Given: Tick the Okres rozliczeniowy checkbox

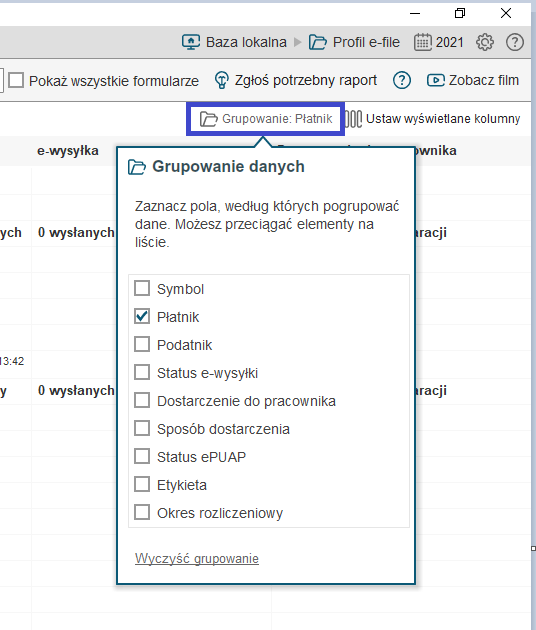Looking at the screenshot, I should pyautogui.click(x=142, y=512).
